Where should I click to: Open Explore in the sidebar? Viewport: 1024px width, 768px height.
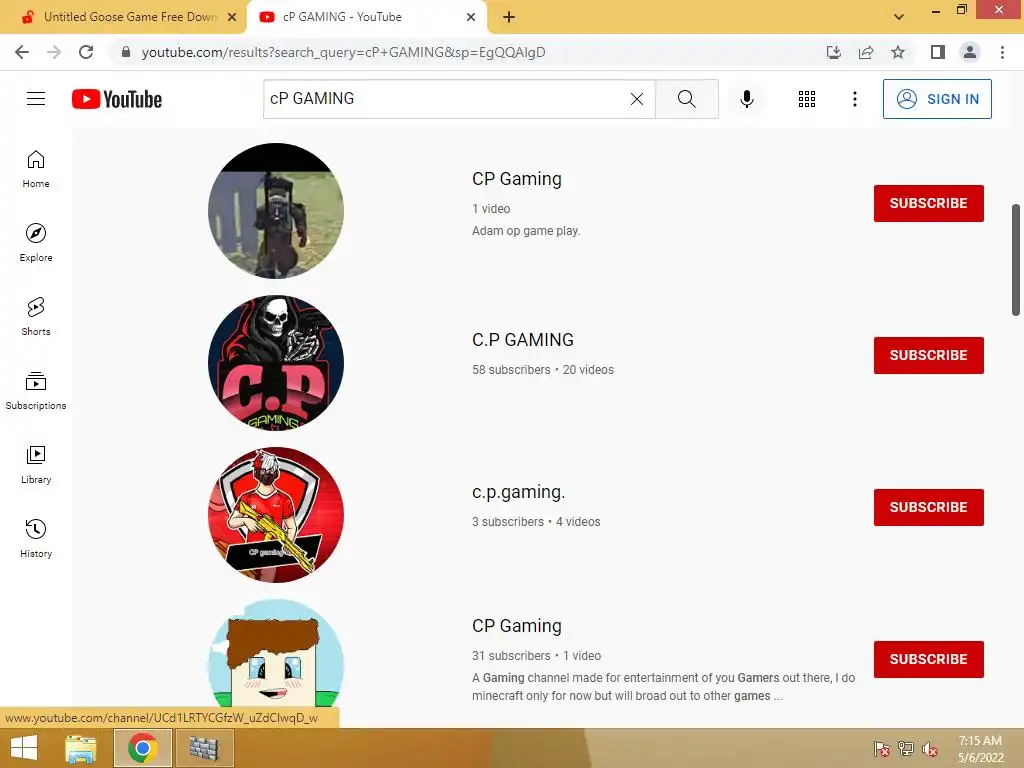pos(36,243)
